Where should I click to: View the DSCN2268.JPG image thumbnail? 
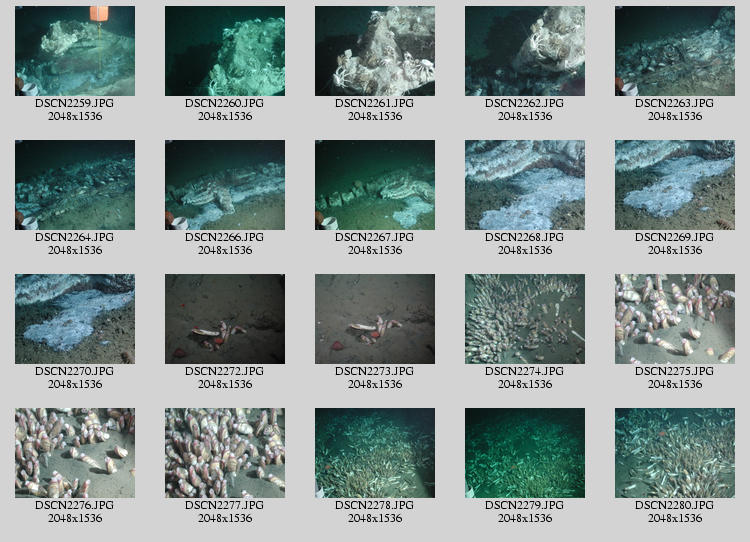(x=525, y=185)
